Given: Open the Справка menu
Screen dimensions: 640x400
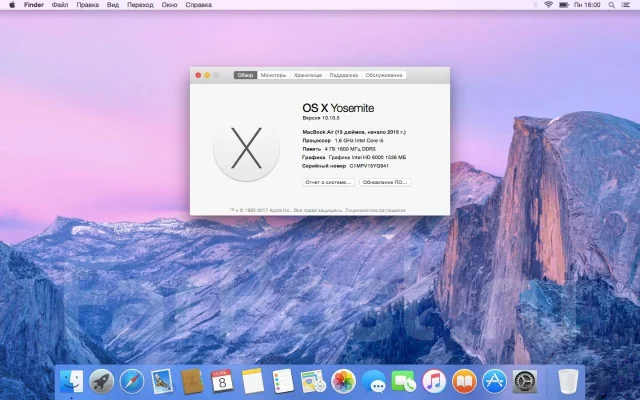Looking at the screenshot, I should (x=198, y=5).
